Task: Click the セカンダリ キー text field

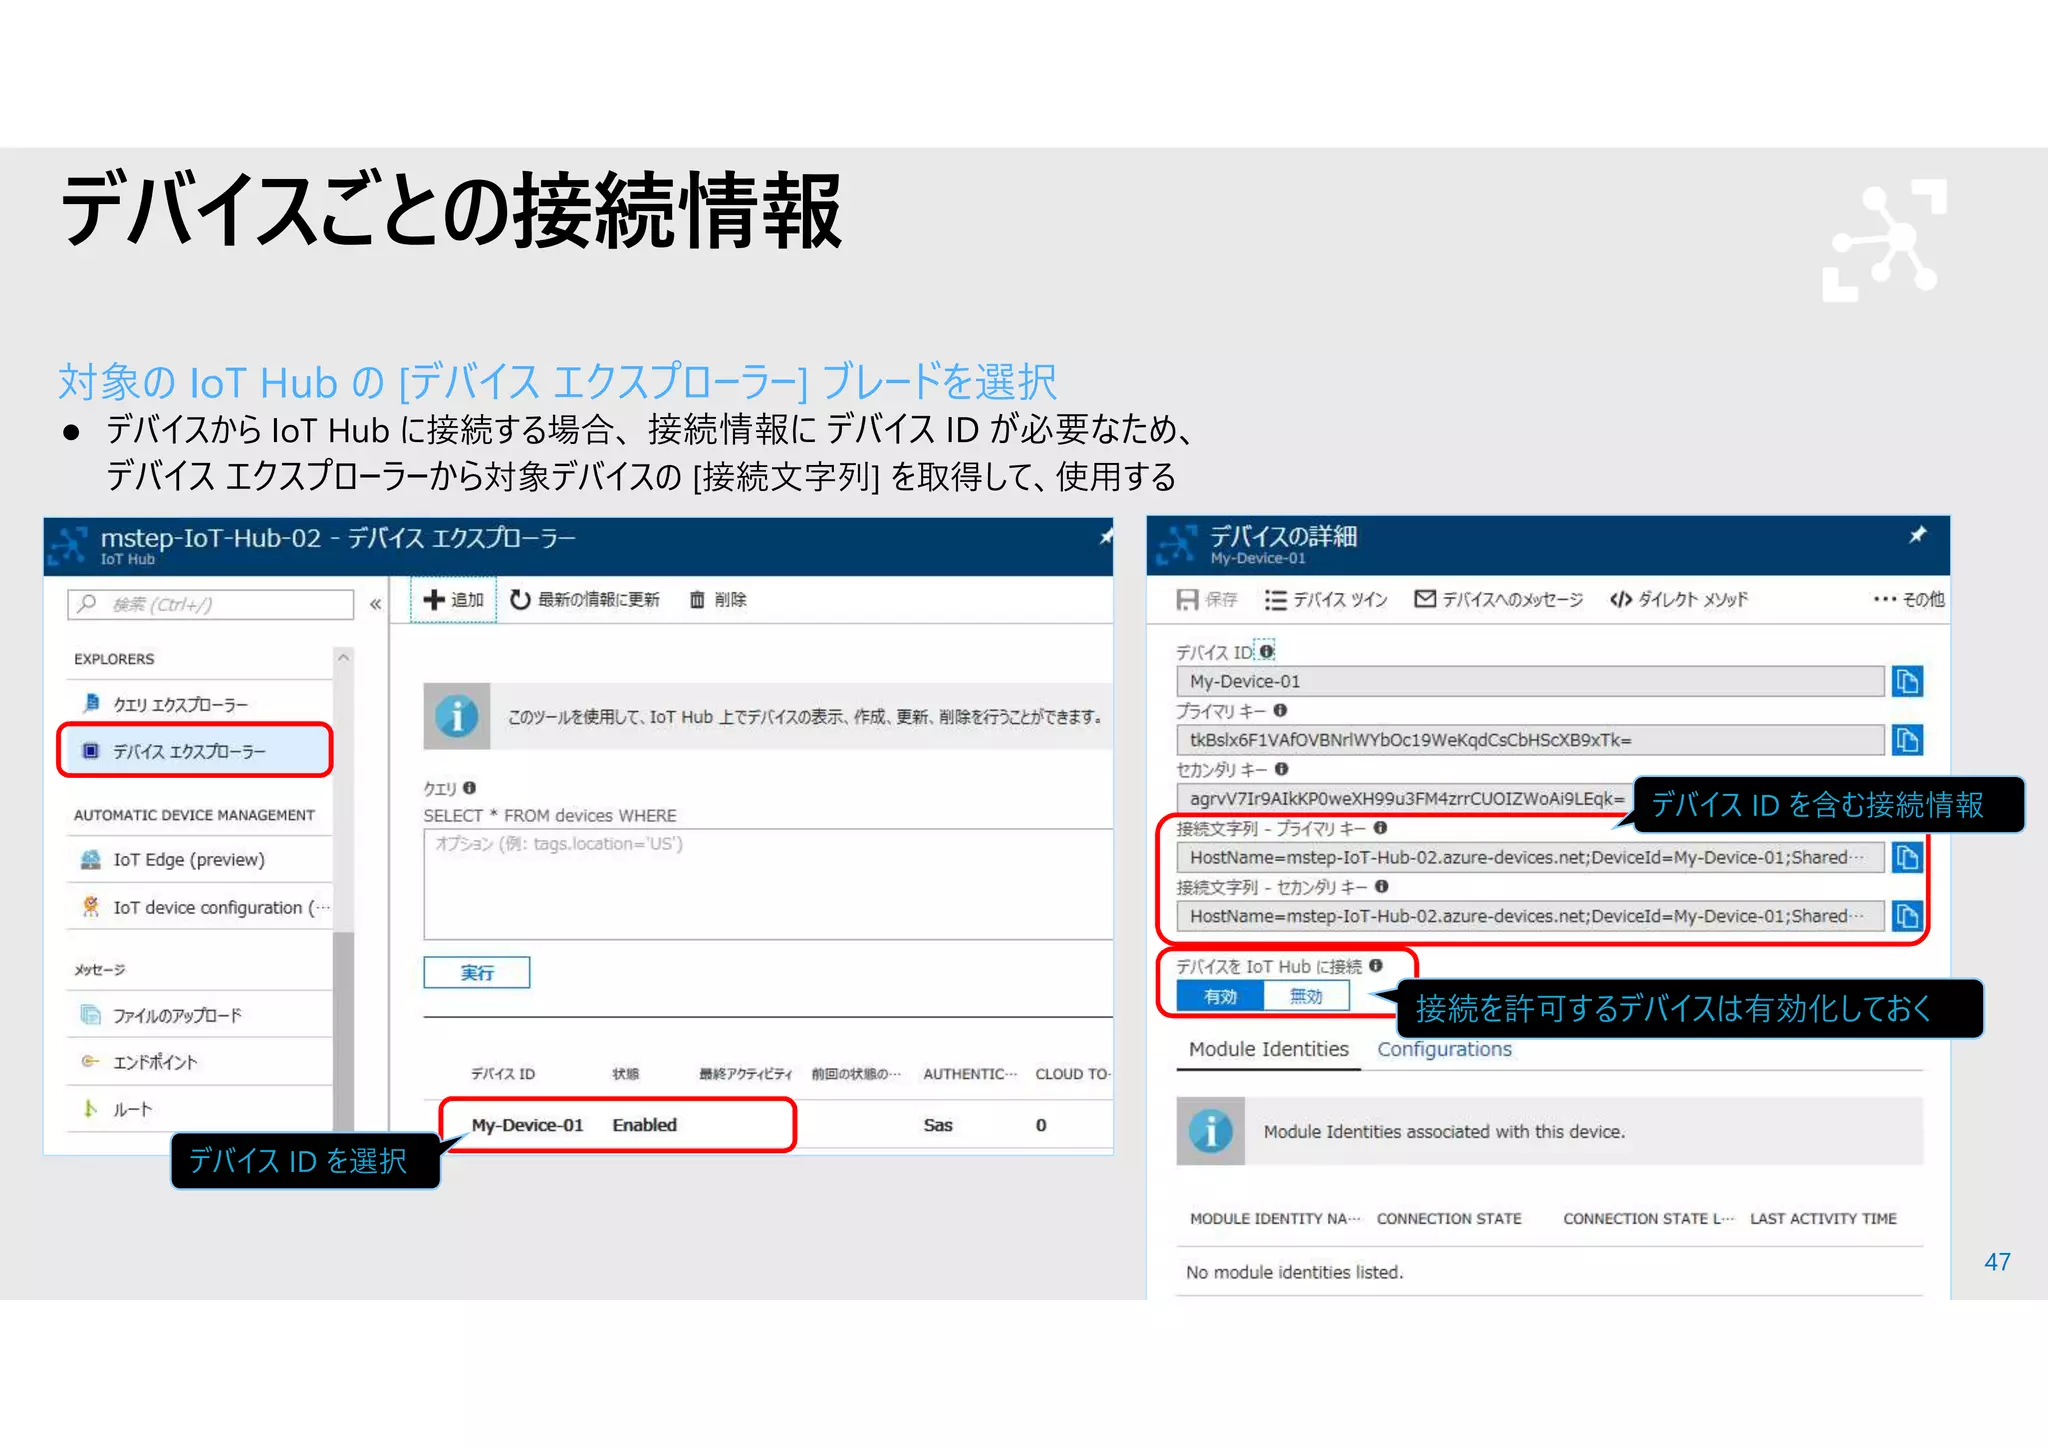Action: 1405,798
